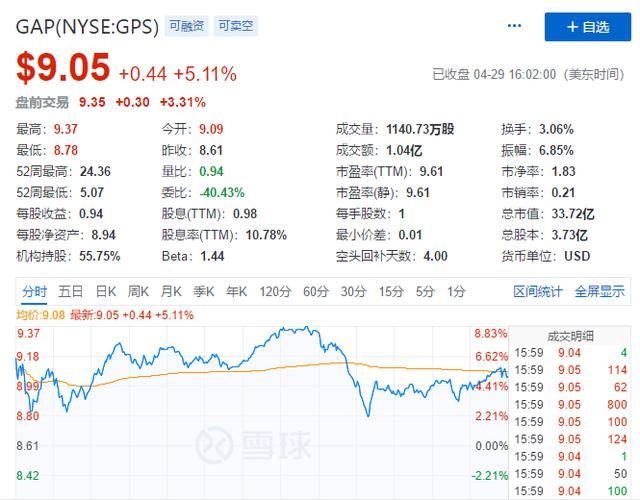Select the 30分 interval tab
Image resolution: width=640 pixels, height=500 pixels.
[x=353, y=292]
